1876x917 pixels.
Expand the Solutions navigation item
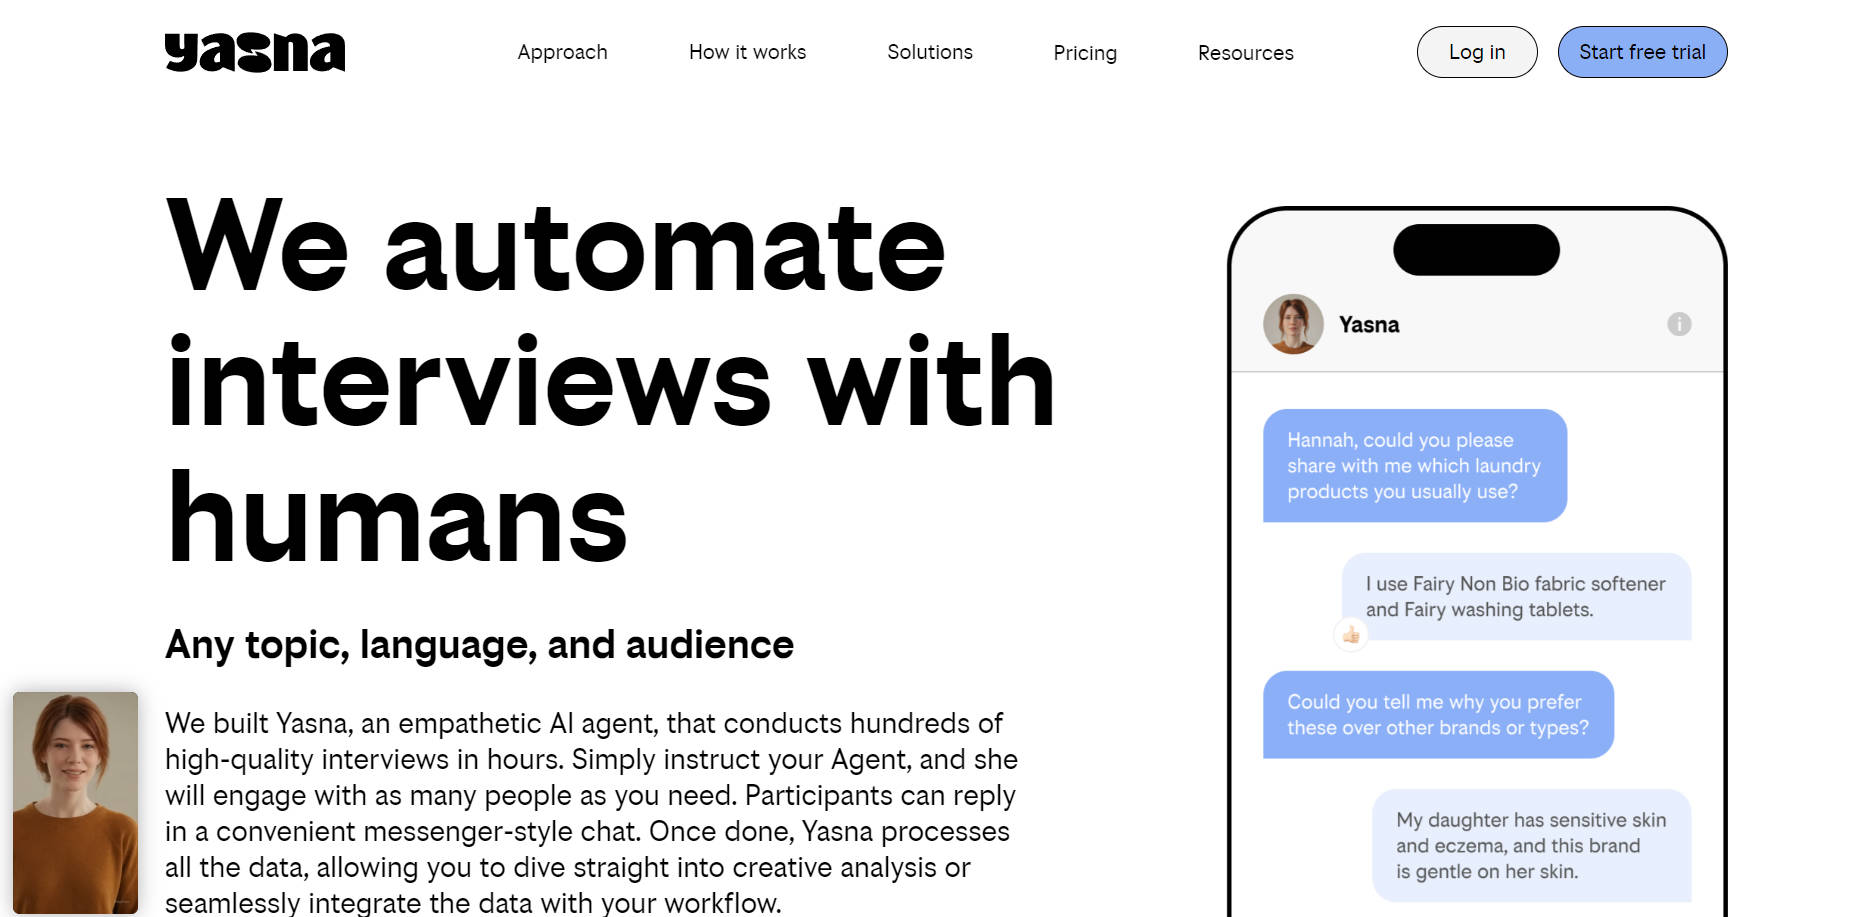tap(929, 52)
